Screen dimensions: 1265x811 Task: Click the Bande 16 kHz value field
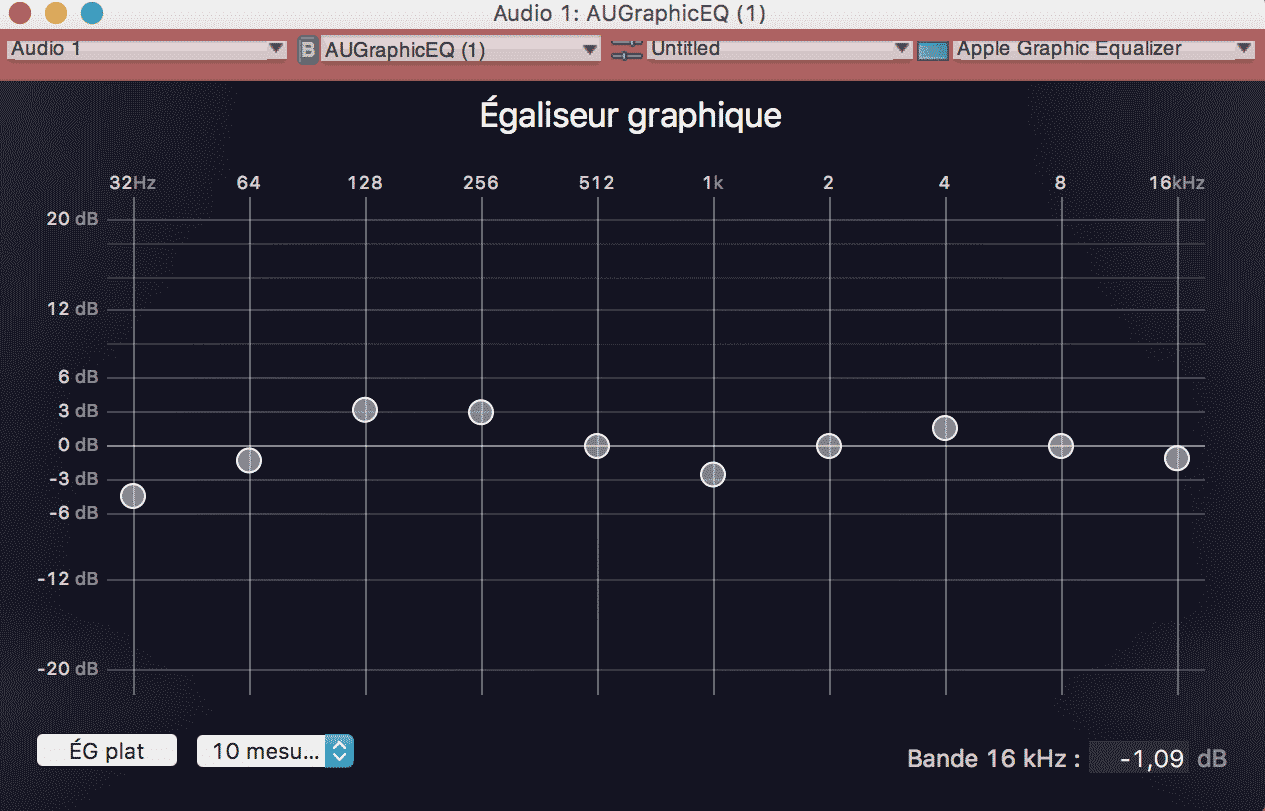1139,758
